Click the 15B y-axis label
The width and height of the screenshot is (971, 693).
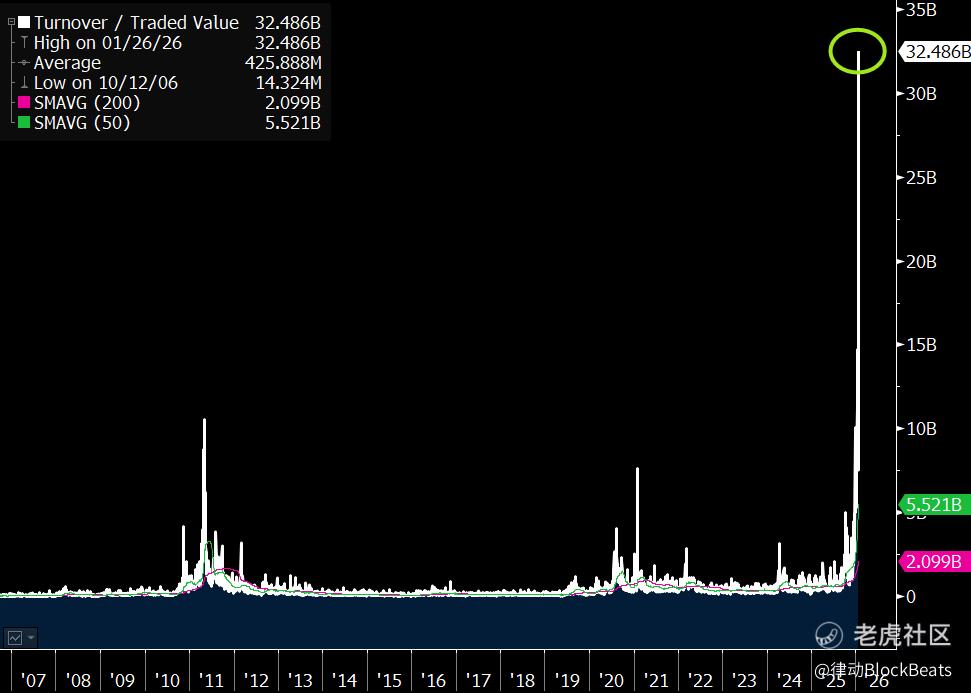[921, 345]
